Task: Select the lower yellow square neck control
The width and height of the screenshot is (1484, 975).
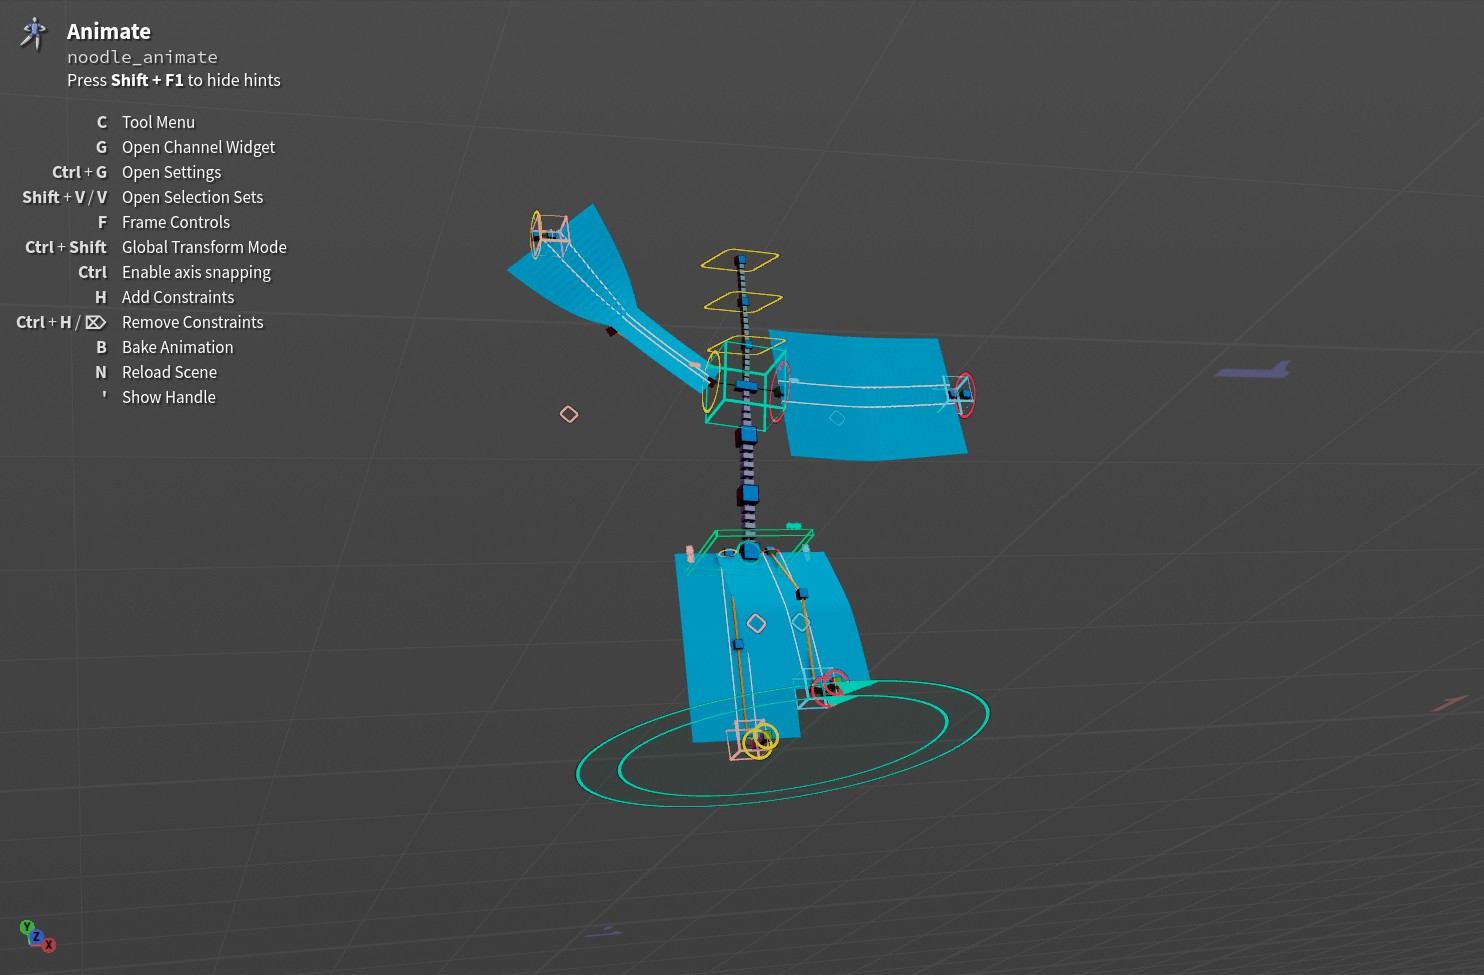Action: coord(743,301)
